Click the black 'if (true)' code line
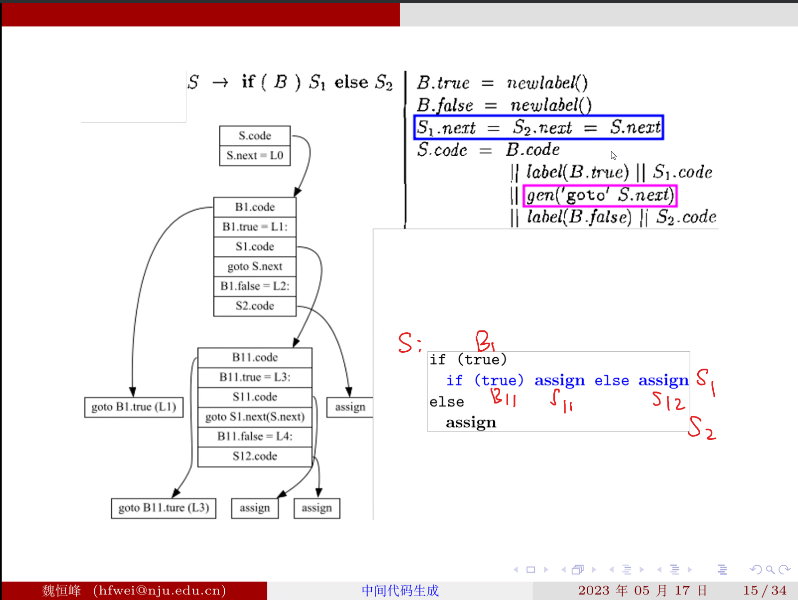Image resolution: width=798 pixels, height=600 pixels. (468, 360)
